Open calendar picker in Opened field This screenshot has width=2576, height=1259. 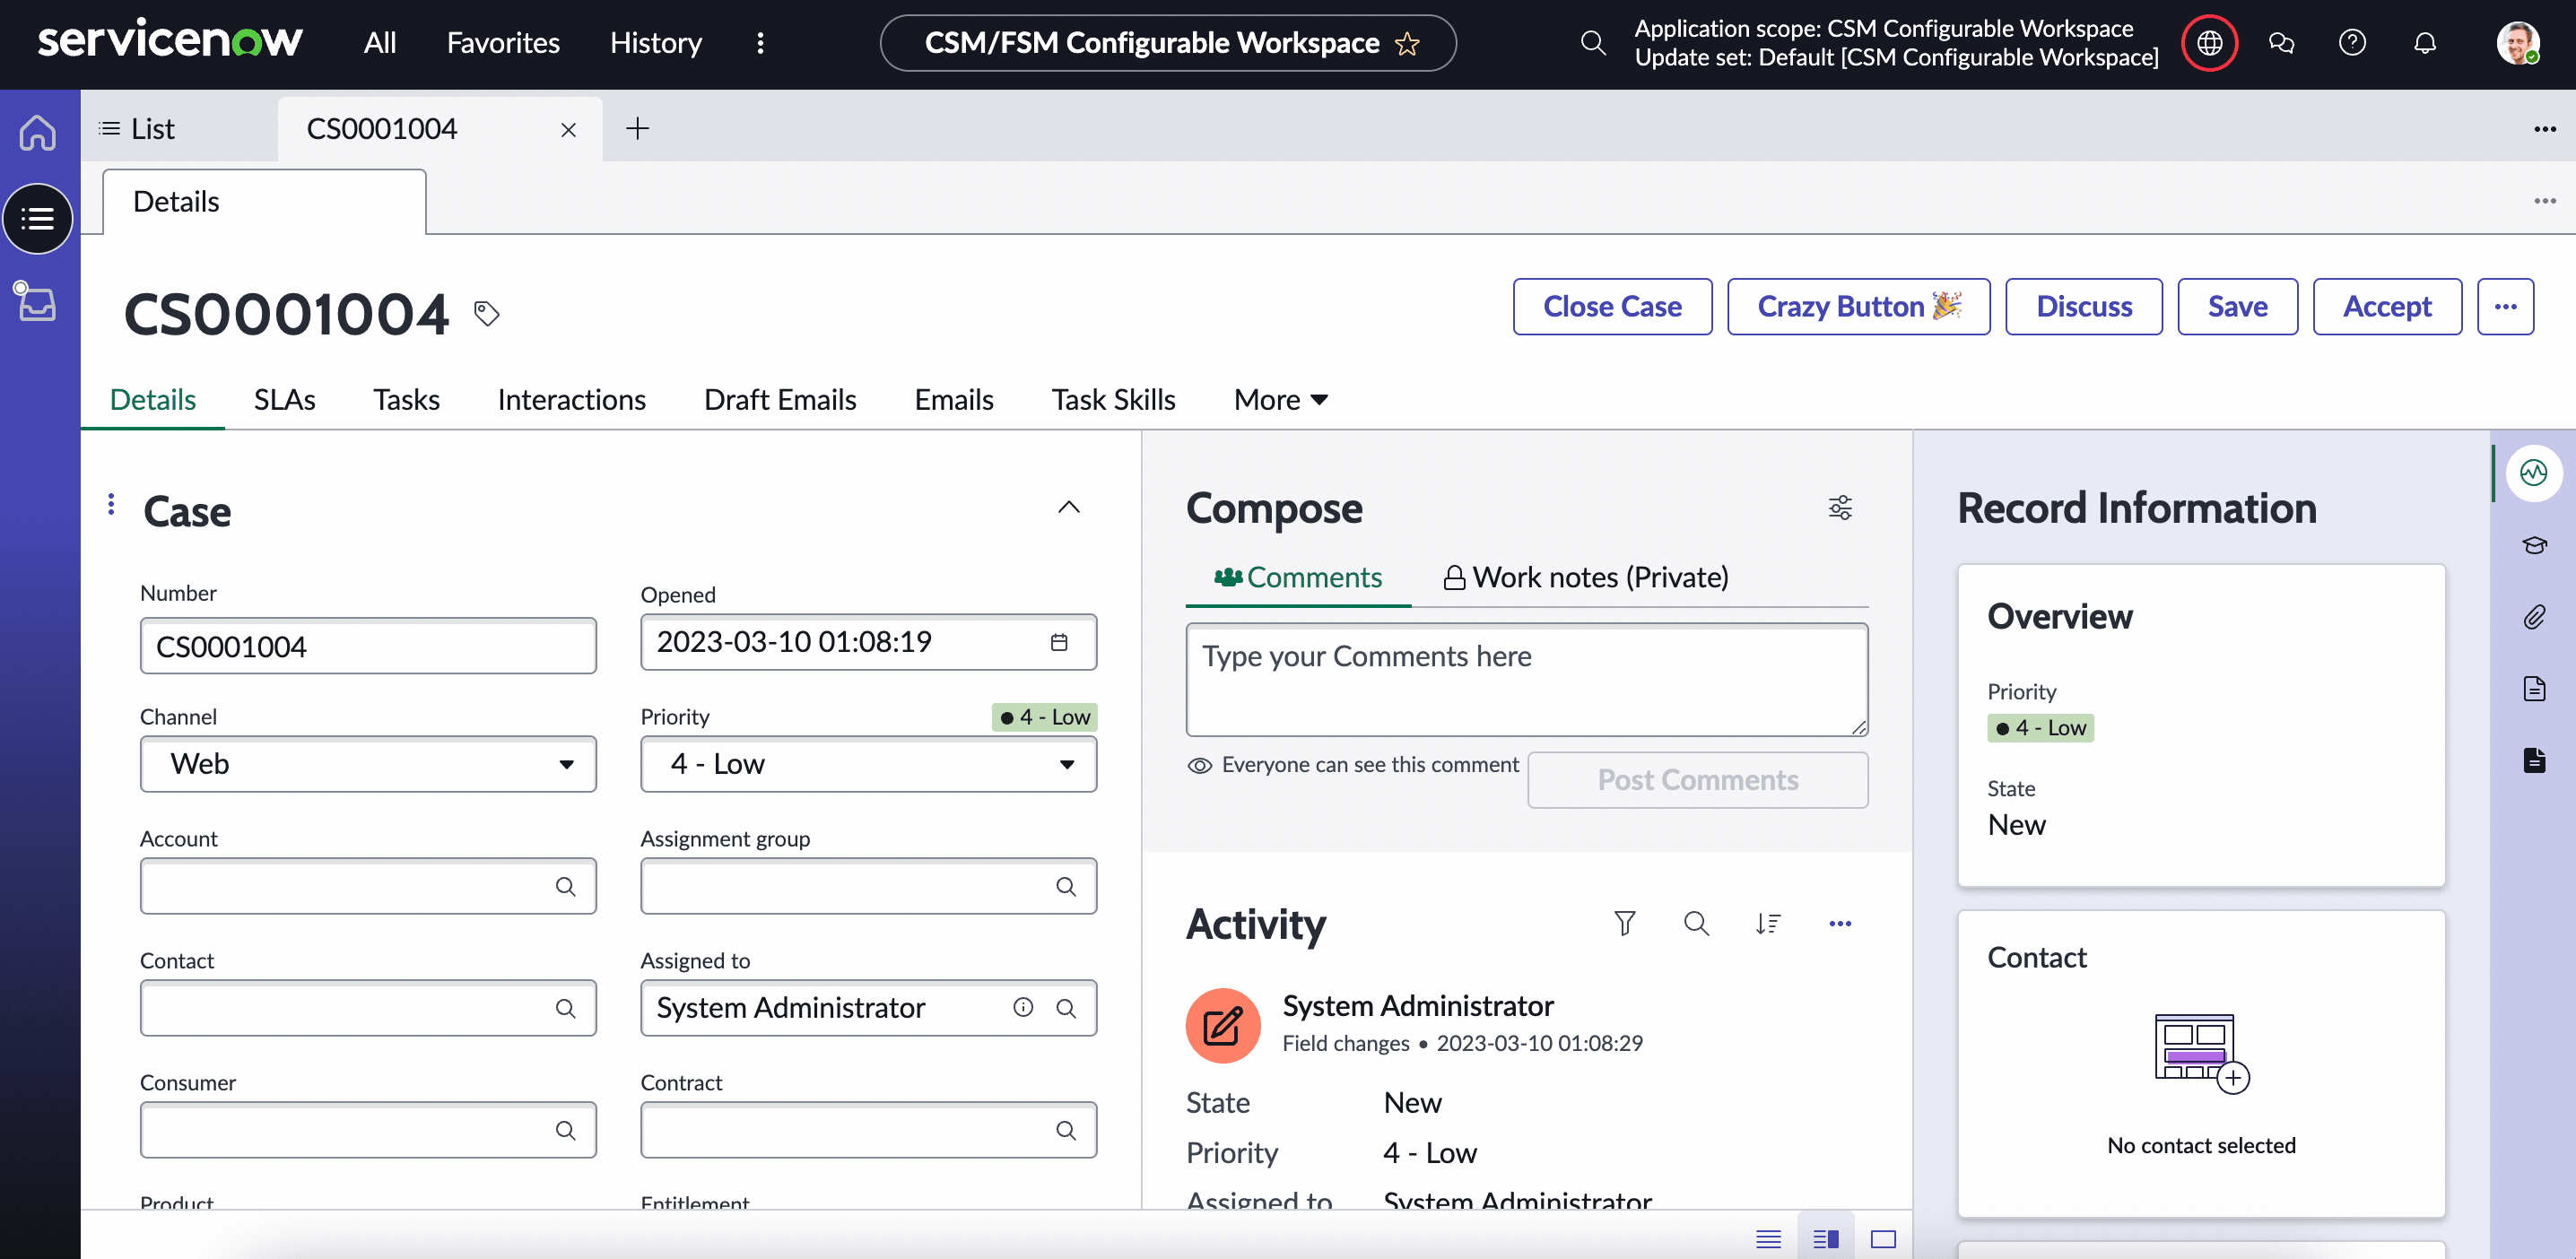click(x=1059, y=642)
